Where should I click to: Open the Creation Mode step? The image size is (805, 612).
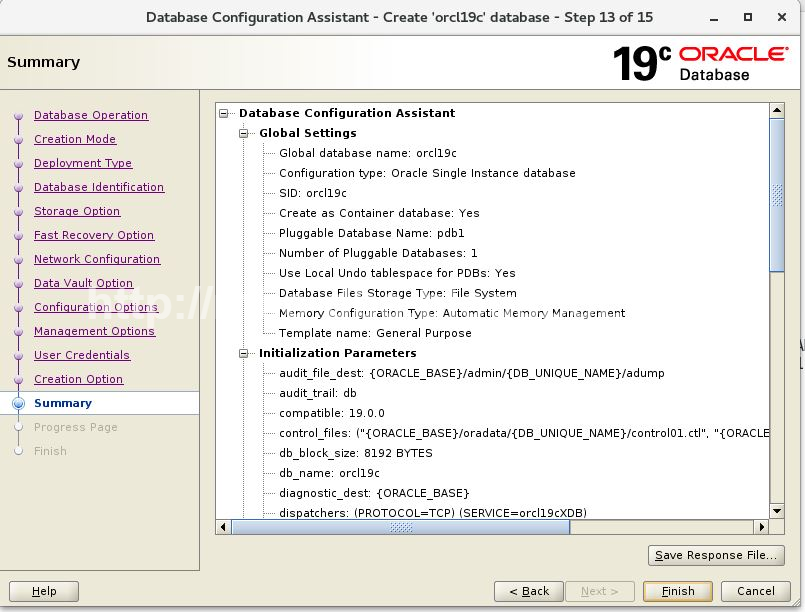[x=75, y=139]
